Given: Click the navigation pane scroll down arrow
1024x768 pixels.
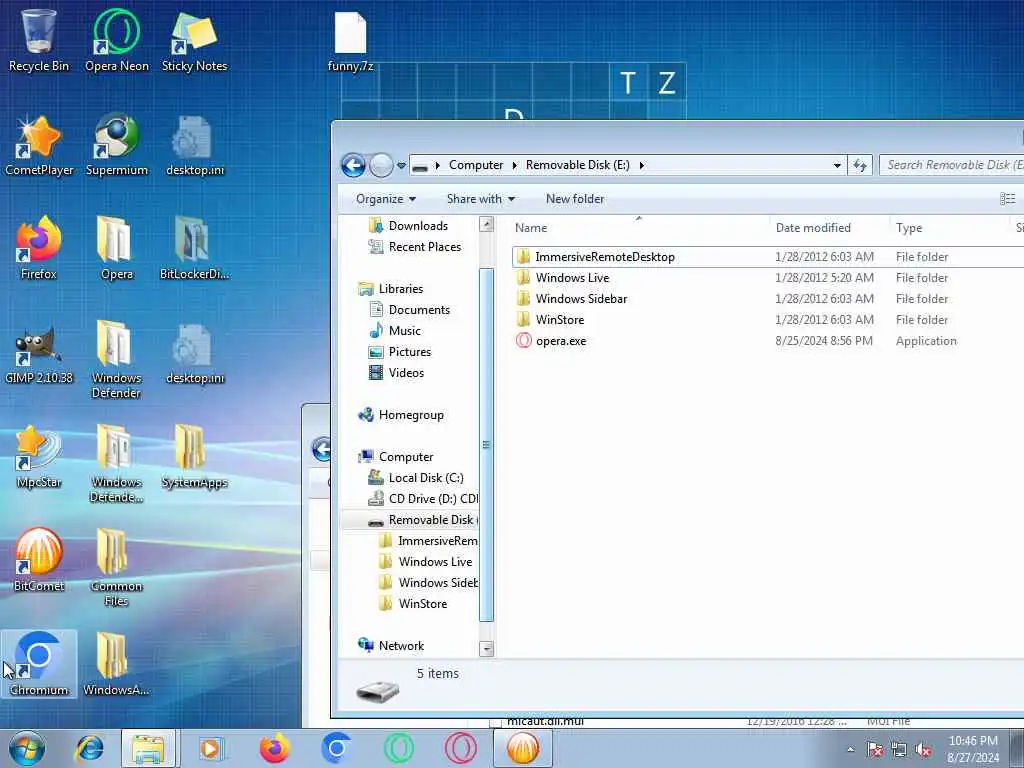Looking at the screenshot, I should tap(486, 649).
